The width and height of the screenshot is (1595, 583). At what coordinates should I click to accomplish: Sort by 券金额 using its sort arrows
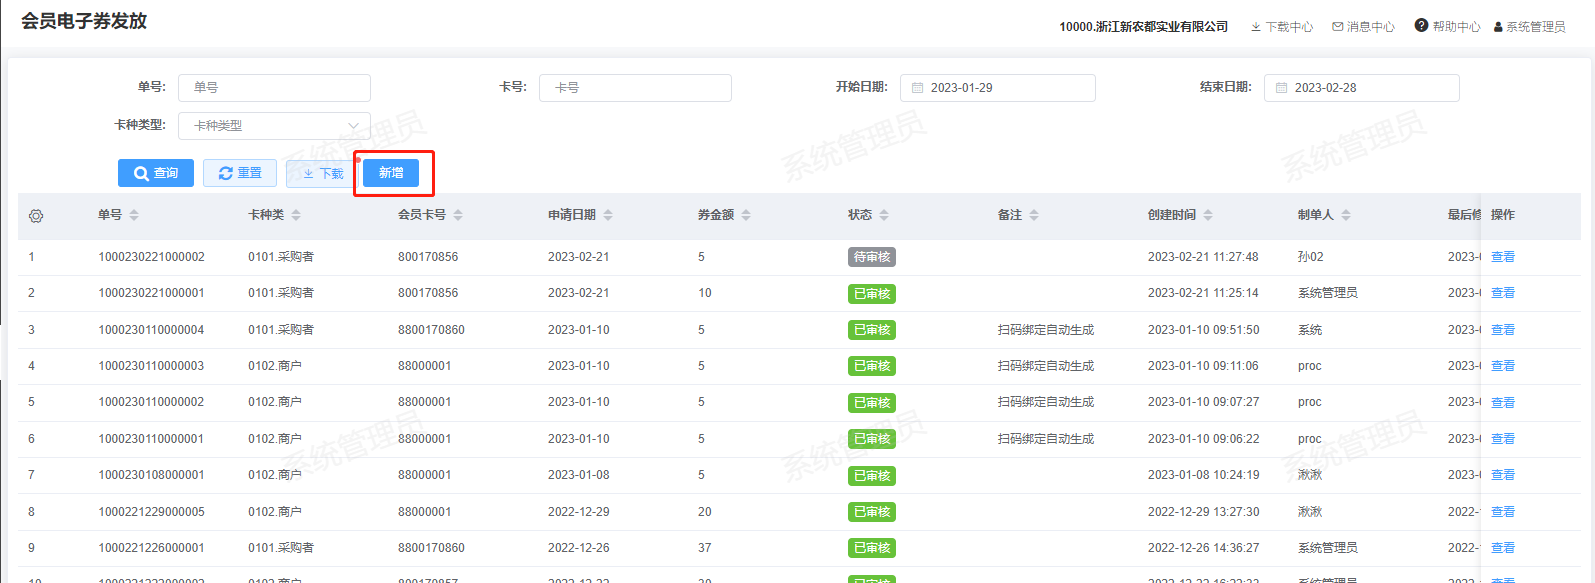[x=746, y=215]
